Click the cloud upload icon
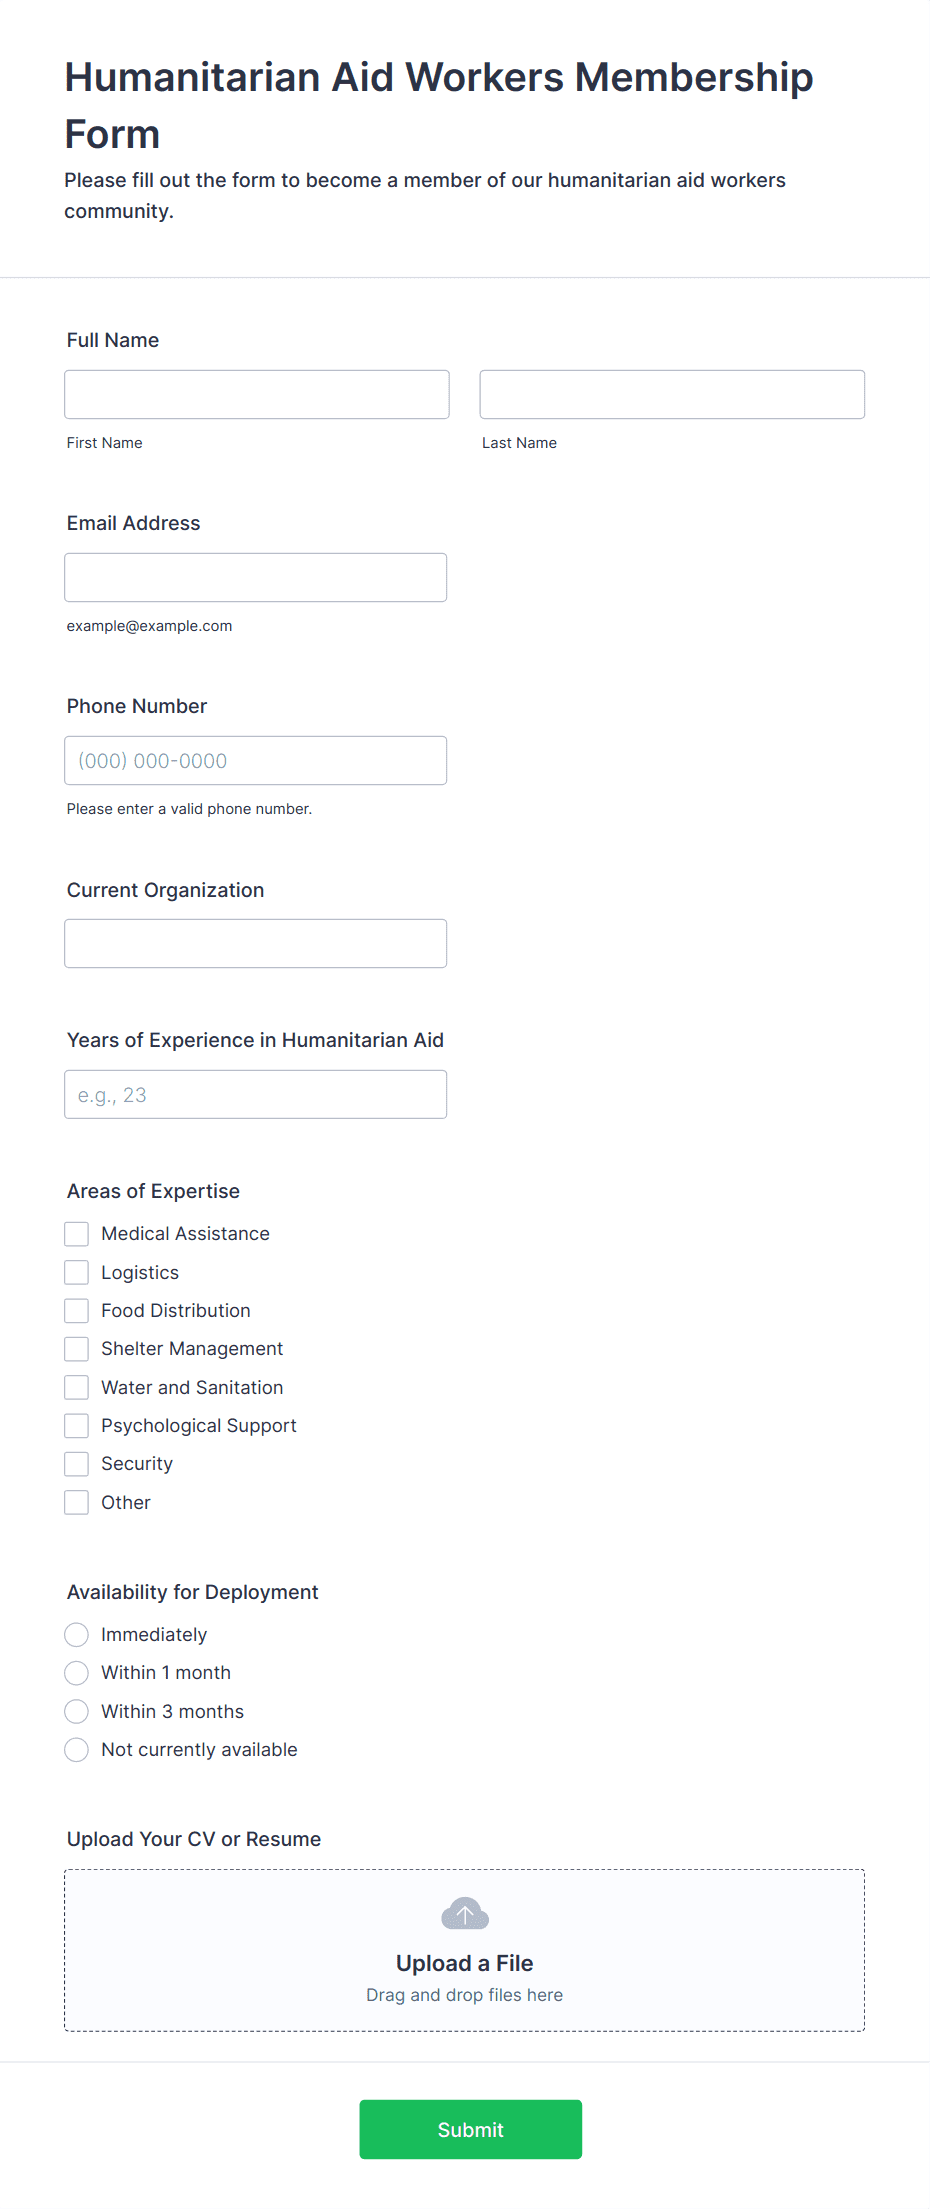Screen dimensions: 930x2209 pos(465,1914)
